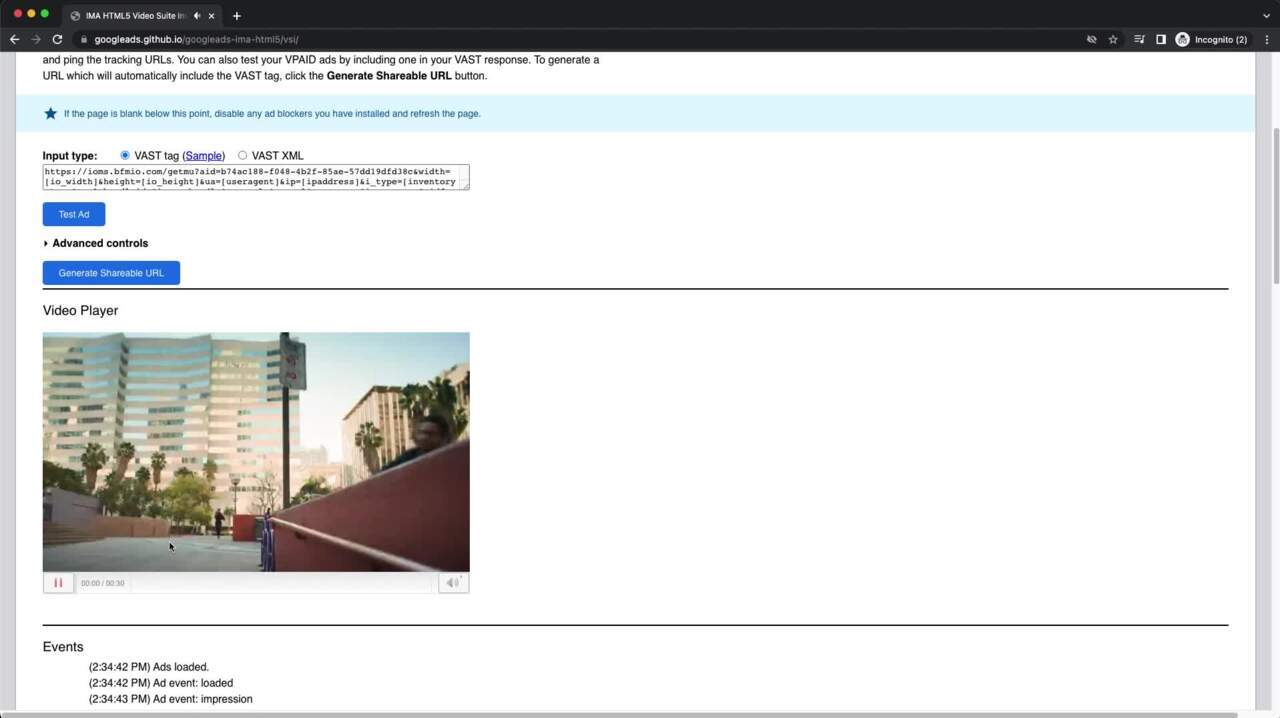Expand the Advanced controls section
The width and height of the screenshot is (1280, 718).
[95, 243]
